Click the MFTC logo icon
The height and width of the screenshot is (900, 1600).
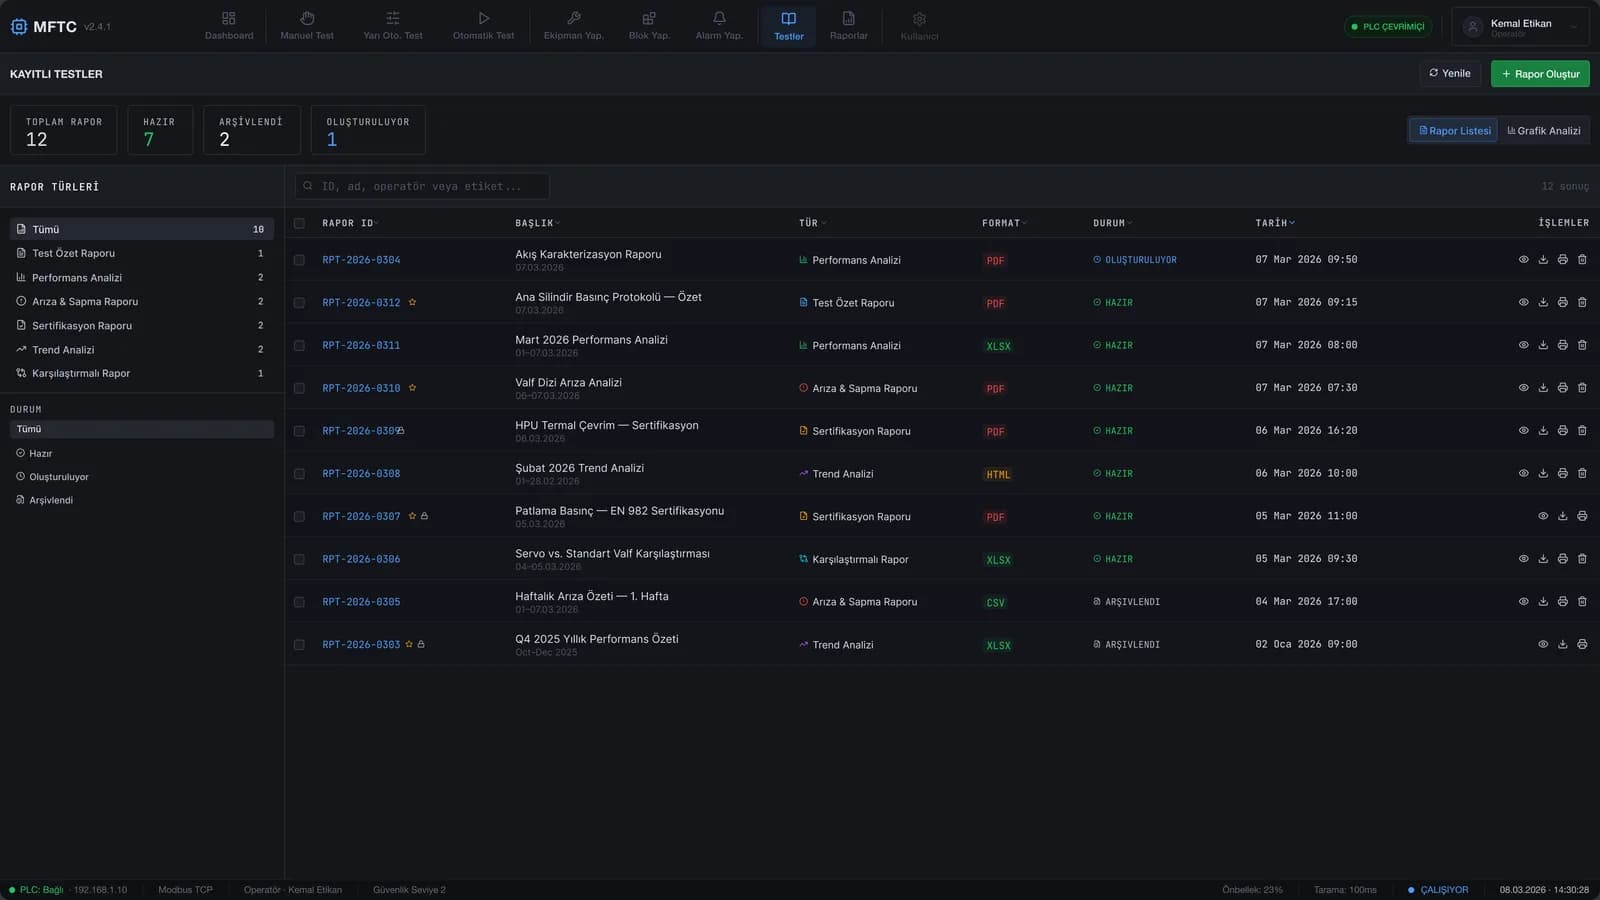(19, 27)
